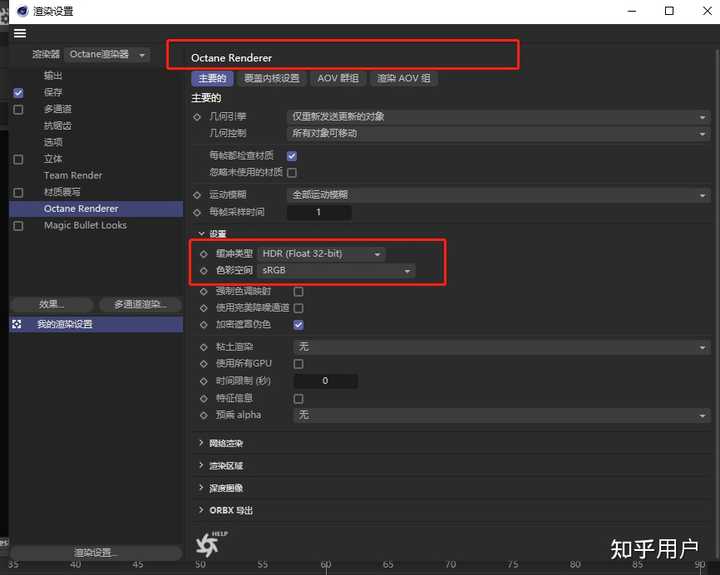Open the 预乘 alpha dropdown
This screenshot has height=575, width=720.
[502, 415]
